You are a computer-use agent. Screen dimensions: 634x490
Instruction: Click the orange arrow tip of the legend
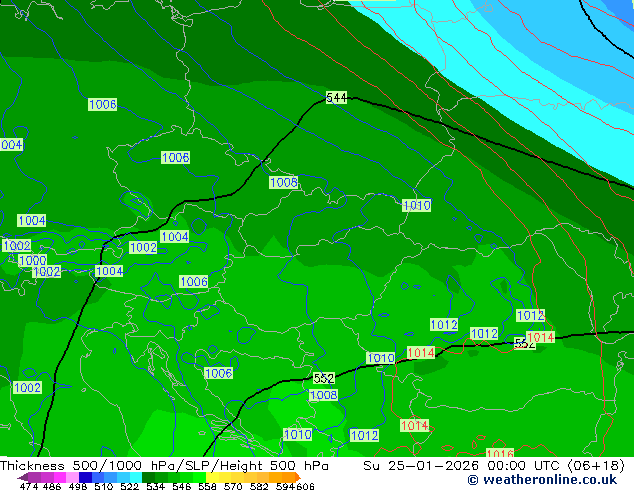click(298, 477)
